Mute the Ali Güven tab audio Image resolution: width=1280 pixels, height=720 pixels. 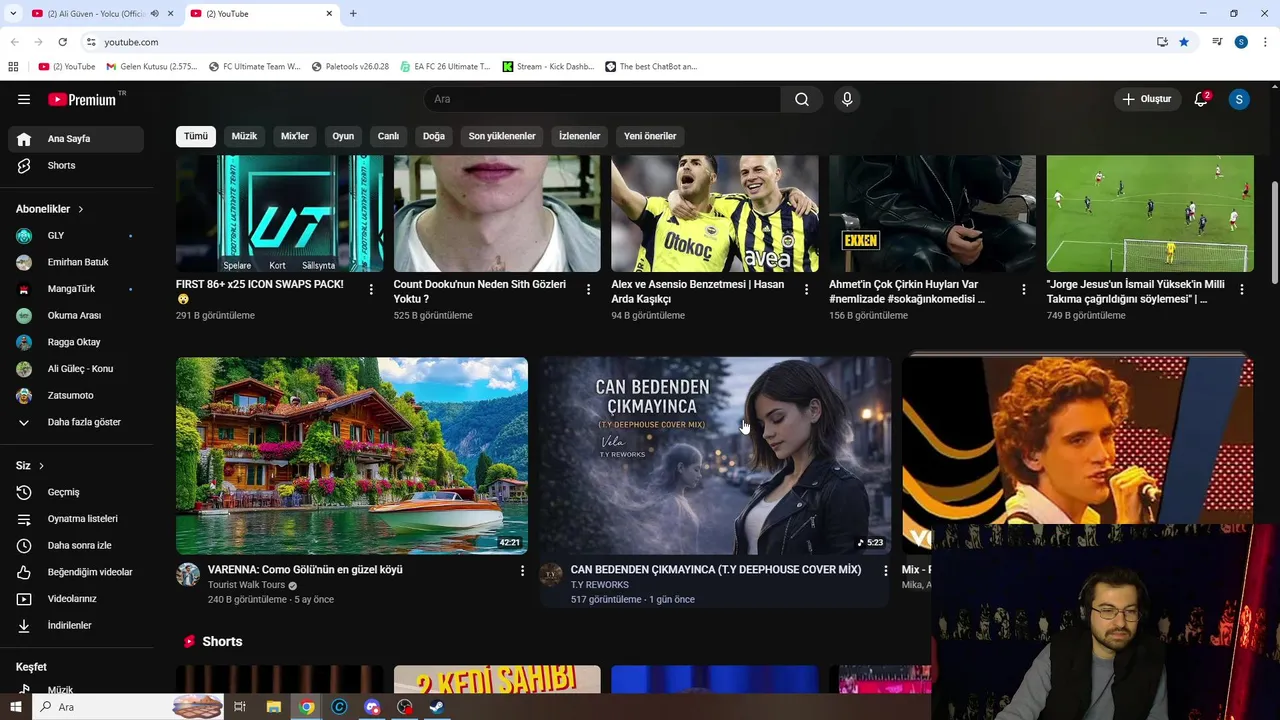[x=154, y=13]
